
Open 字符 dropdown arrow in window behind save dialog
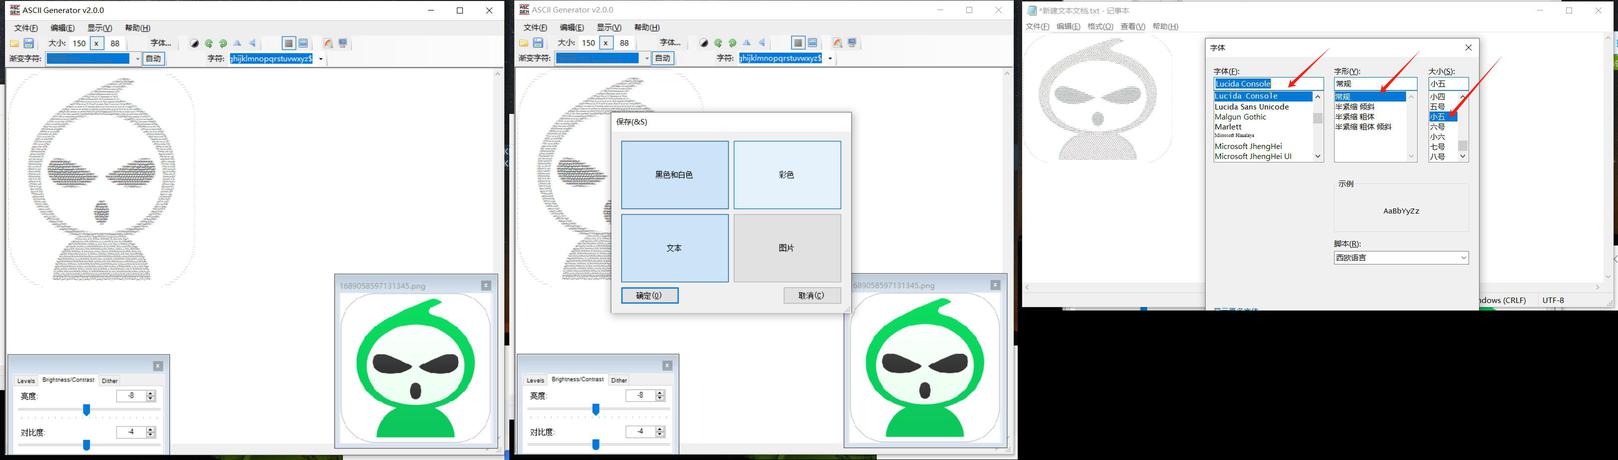pos(830,59)
